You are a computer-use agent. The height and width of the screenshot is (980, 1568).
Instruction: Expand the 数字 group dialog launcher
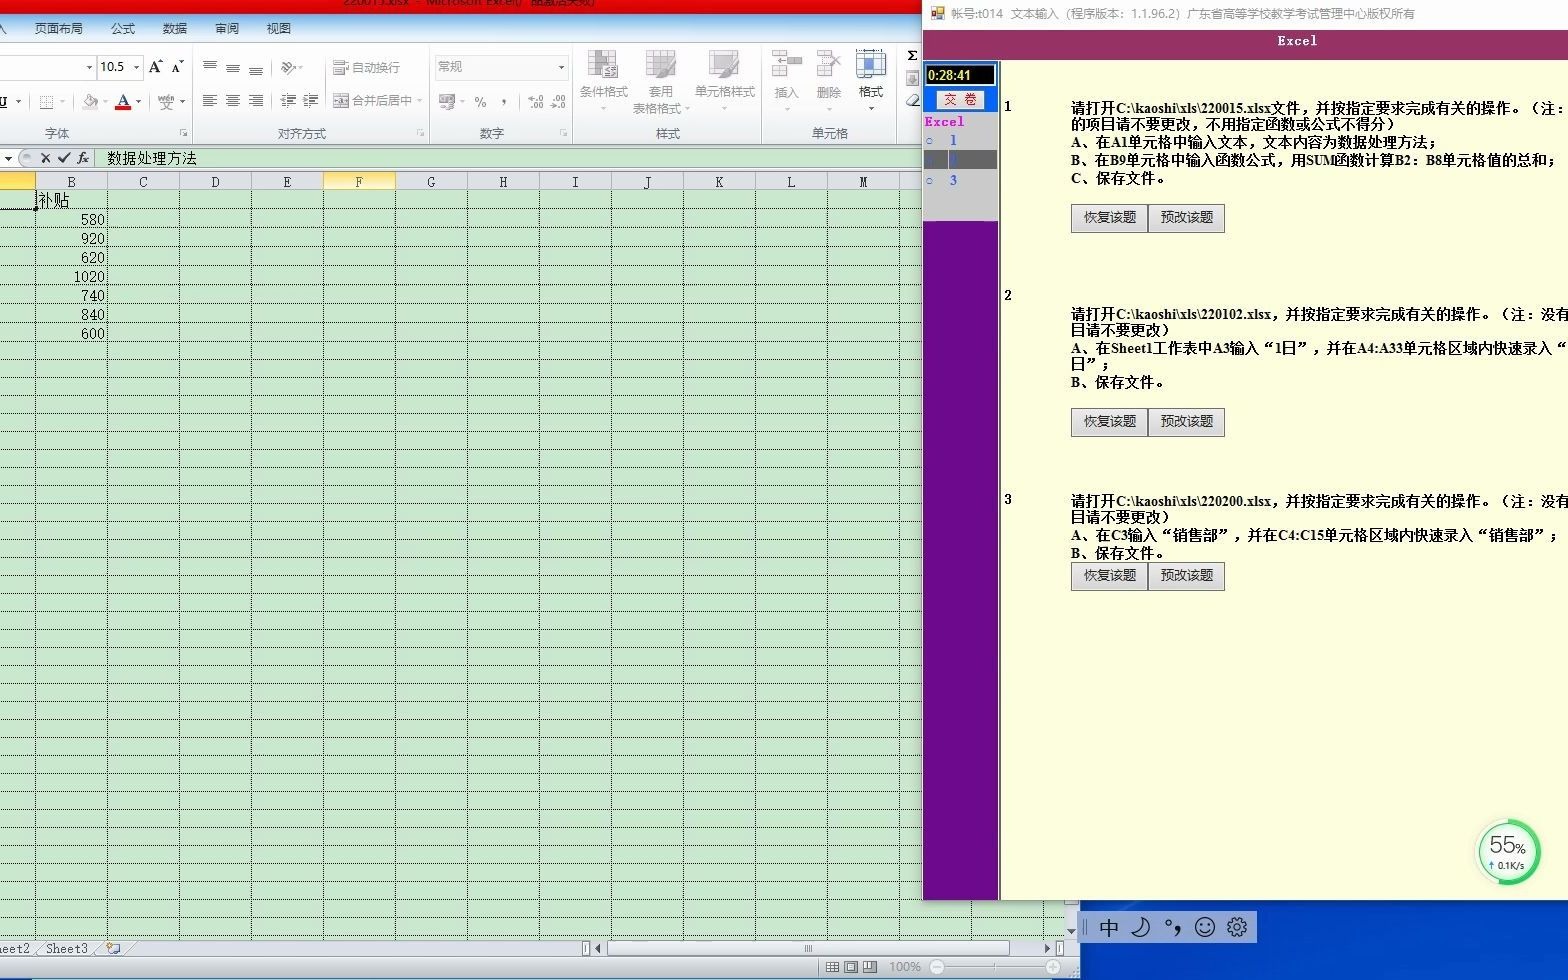tap(564, 133)
